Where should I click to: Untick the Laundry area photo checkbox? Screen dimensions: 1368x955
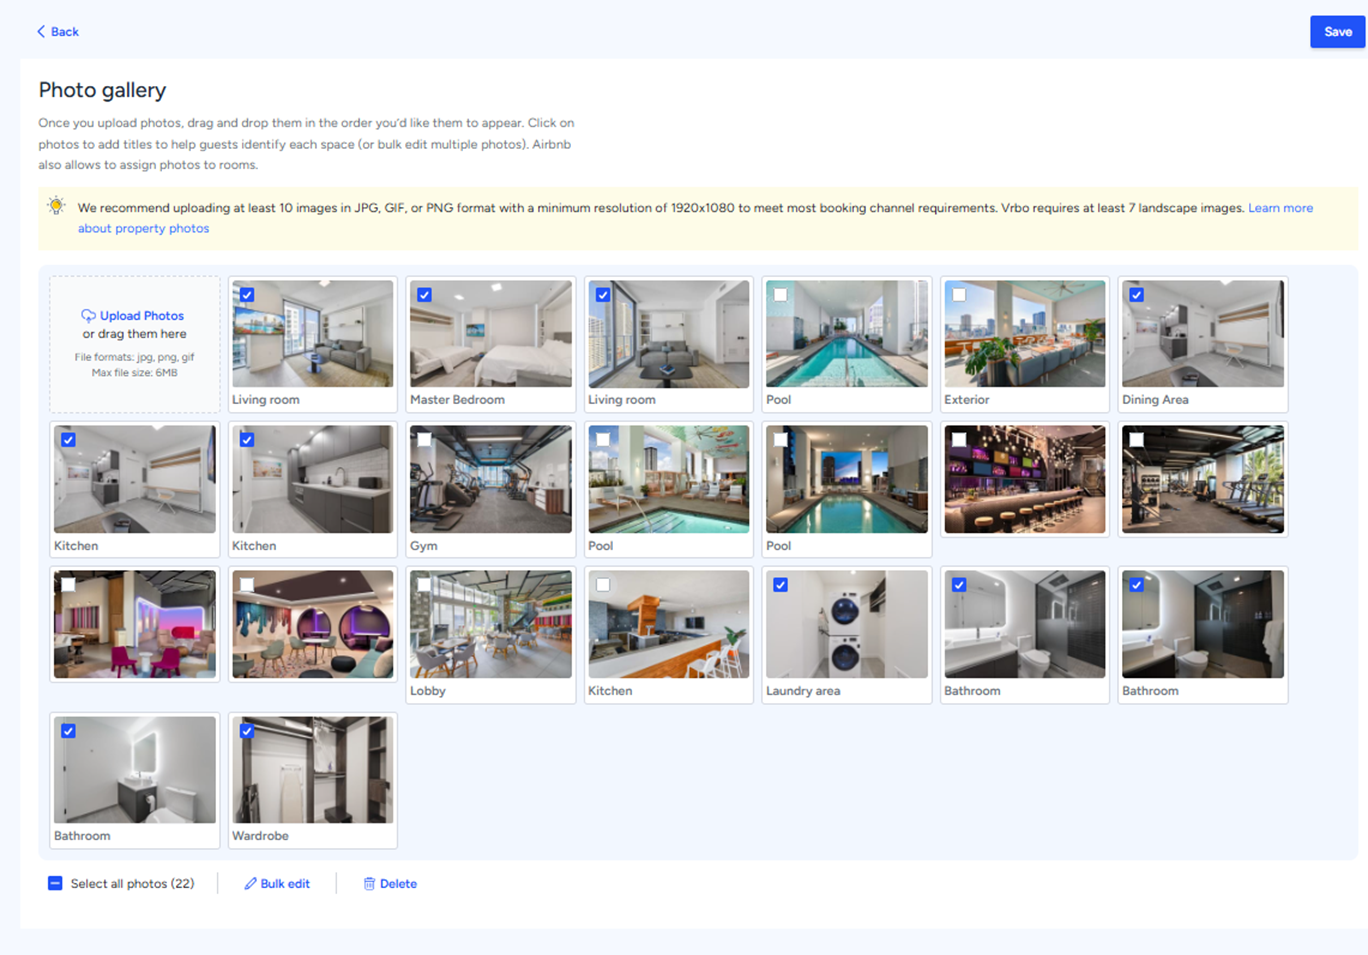pyautogui.click(x=780, y=585)
